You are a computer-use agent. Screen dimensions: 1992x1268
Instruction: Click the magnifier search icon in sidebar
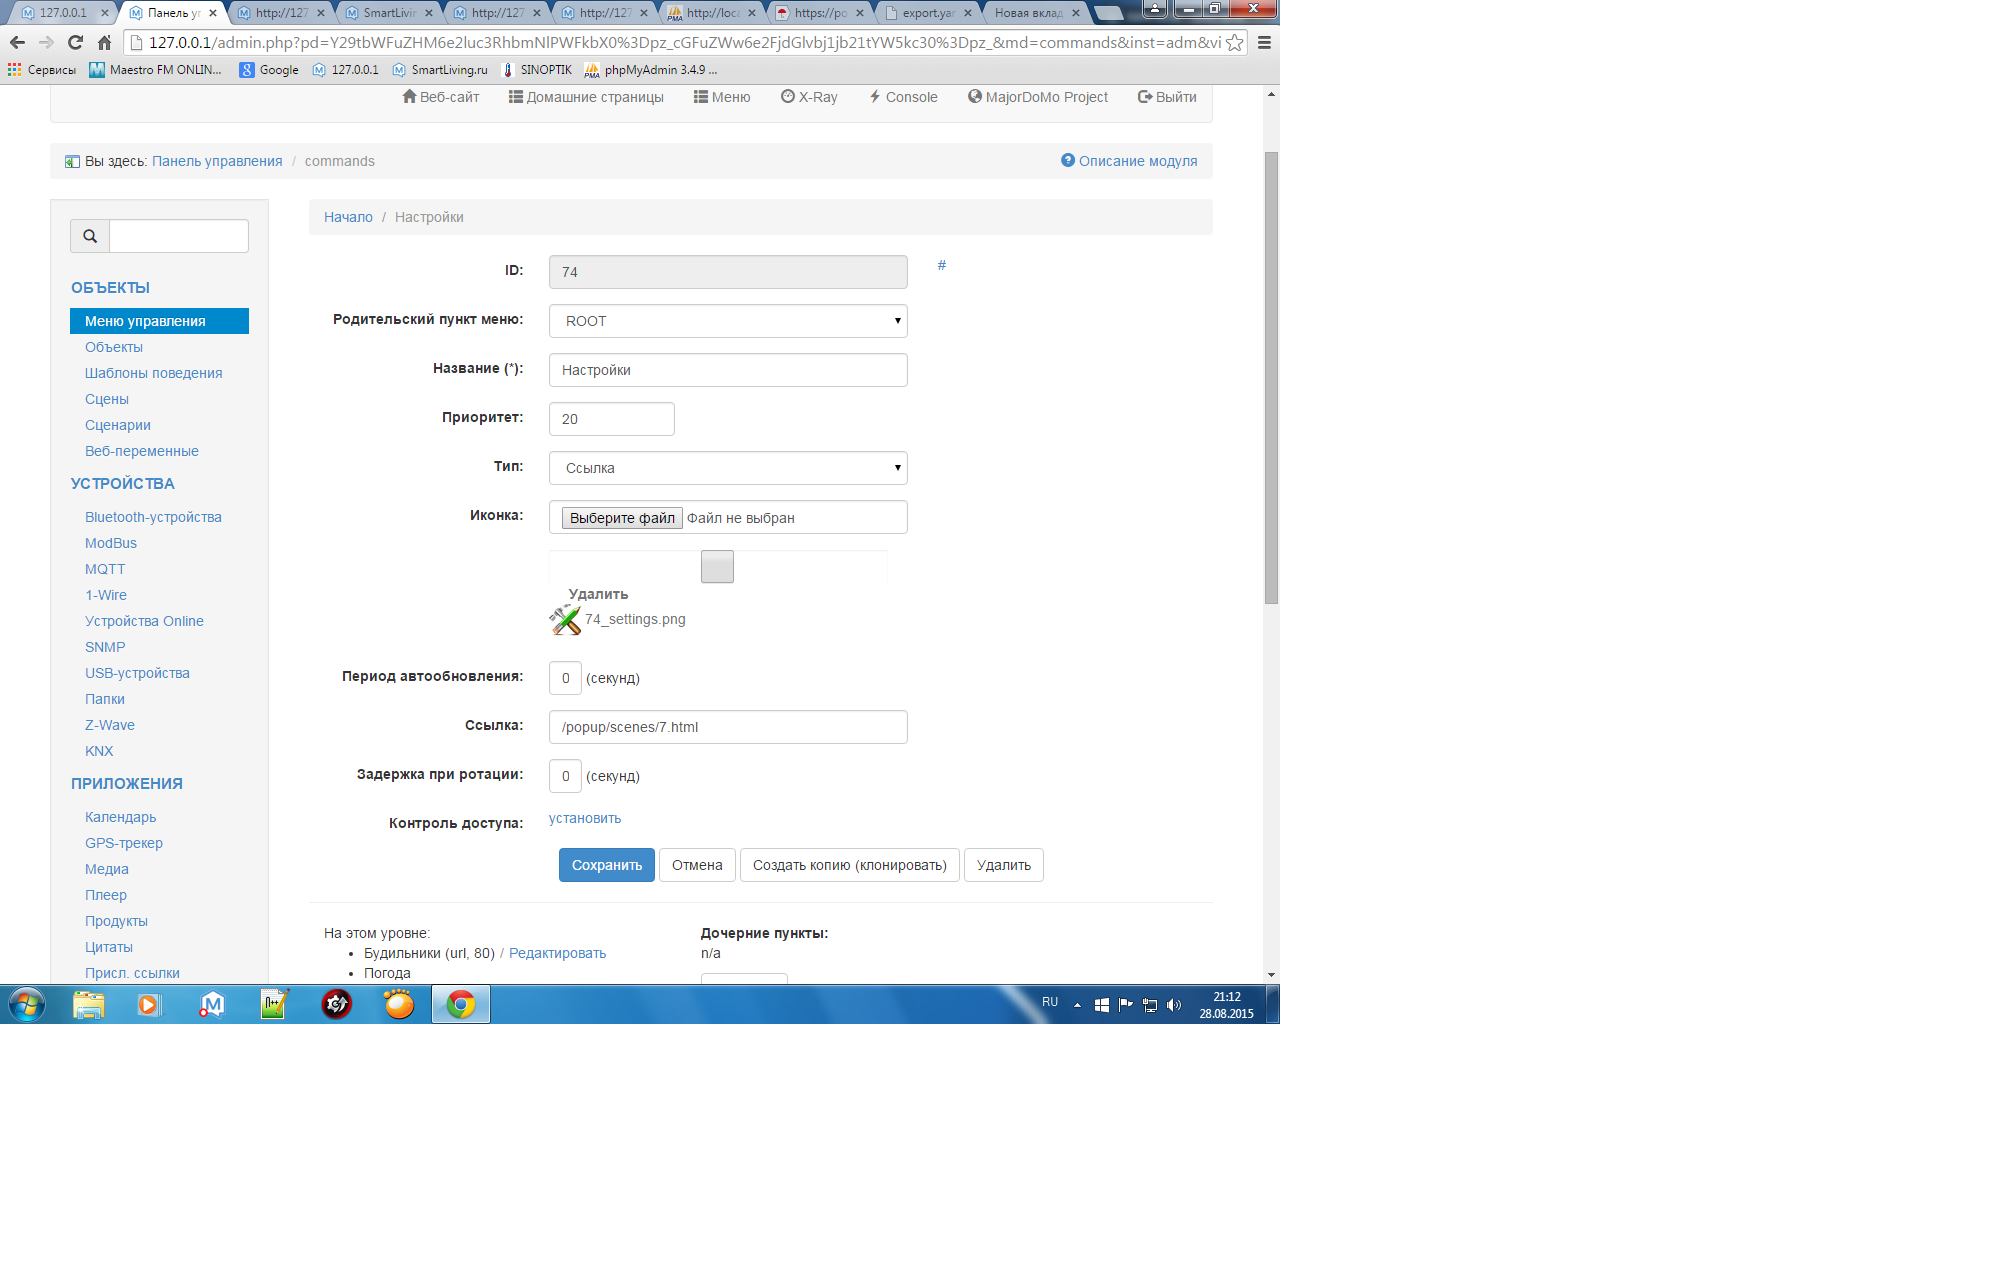90,236
